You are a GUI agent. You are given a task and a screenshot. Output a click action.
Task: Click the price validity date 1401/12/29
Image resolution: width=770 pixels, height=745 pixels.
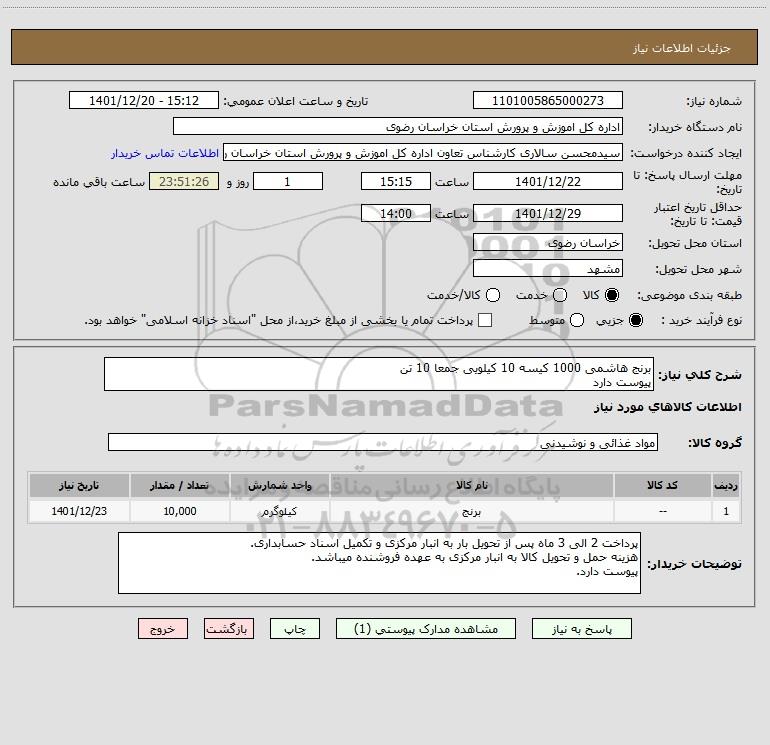tap(548, 213)
